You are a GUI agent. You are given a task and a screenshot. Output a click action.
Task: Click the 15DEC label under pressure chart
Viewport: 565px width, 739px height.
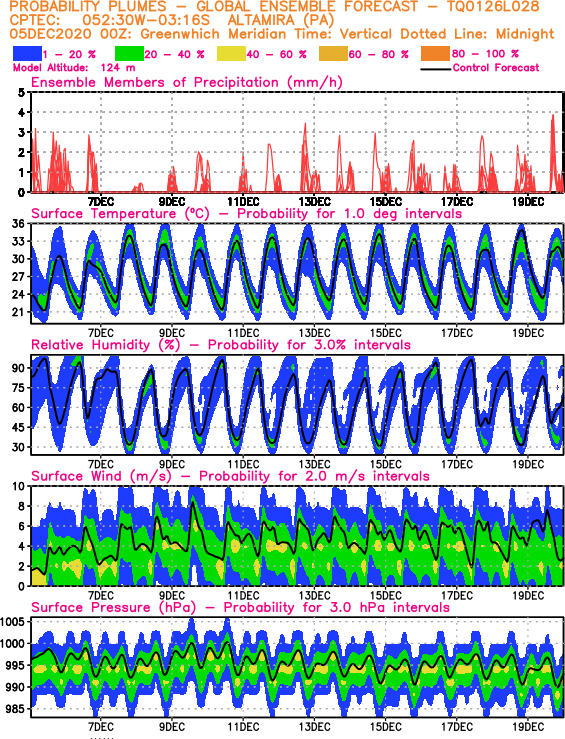pyautogui.click(x=385, y=727)
